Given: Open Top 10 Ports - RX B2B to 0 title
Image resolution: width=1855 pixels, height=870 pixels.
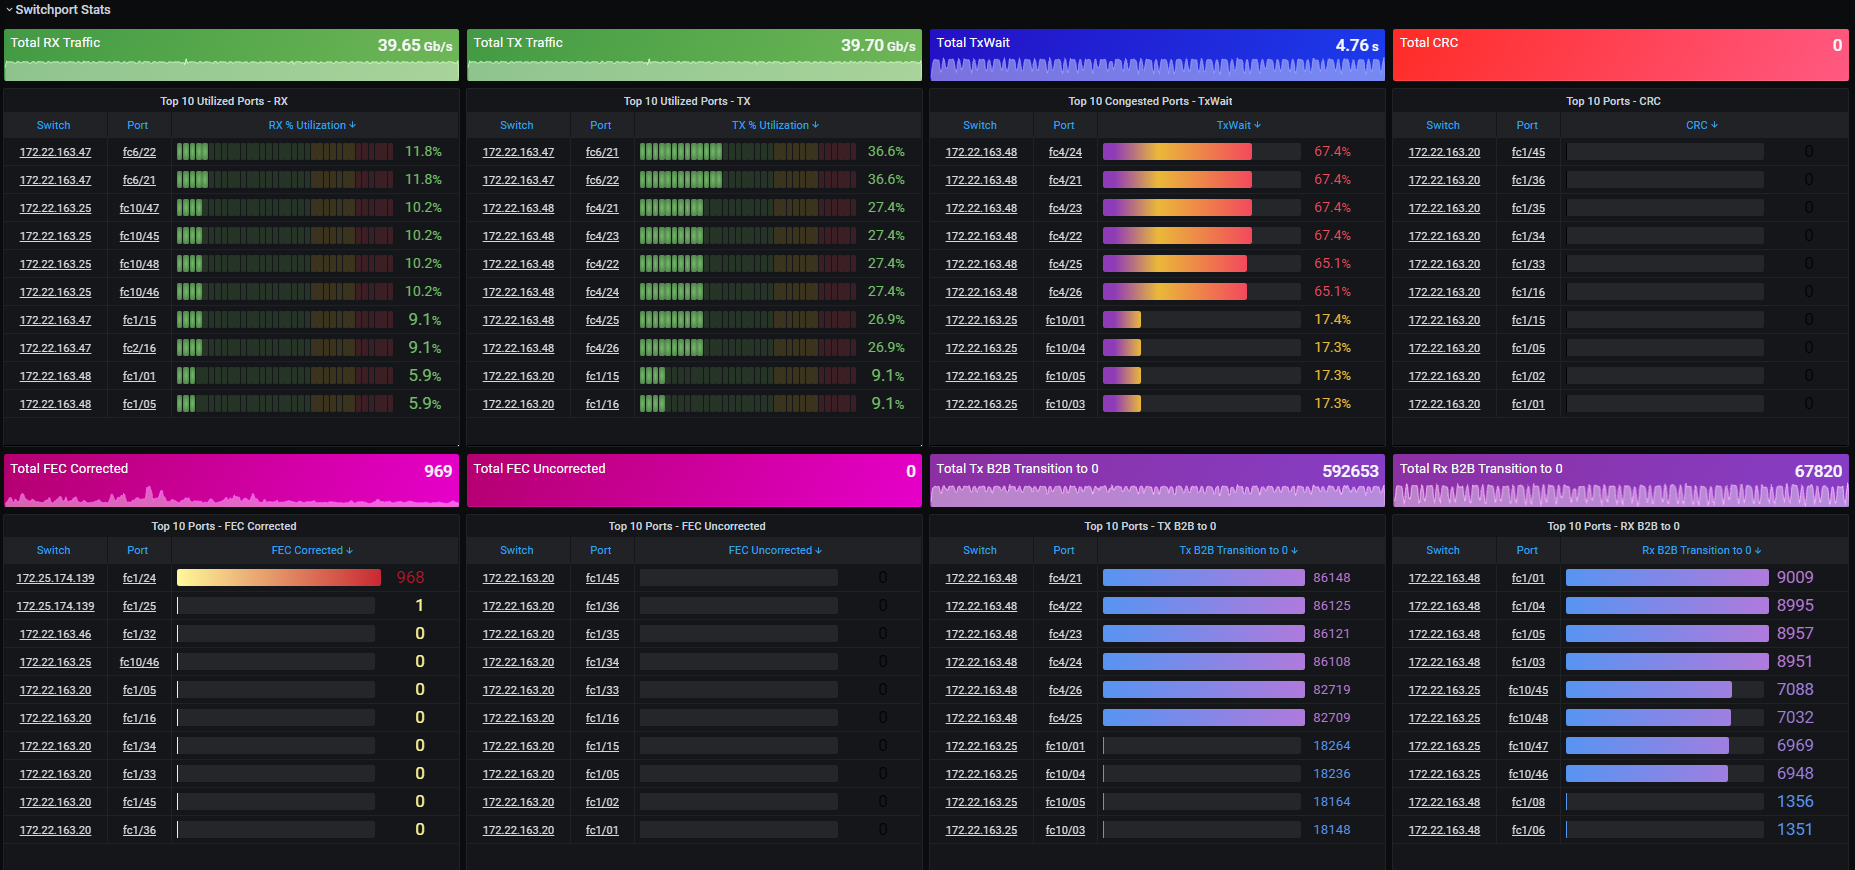Looking at the screenshot, I should [x=1613, y=526].
